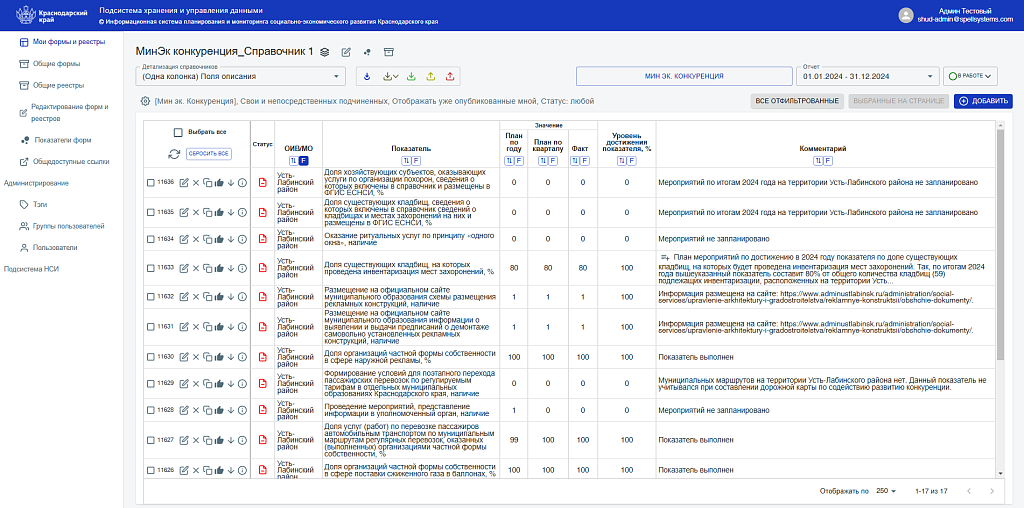The image size is (1024, 508).
Task: Select checkbox for row 11630
Action: (151, 357)
